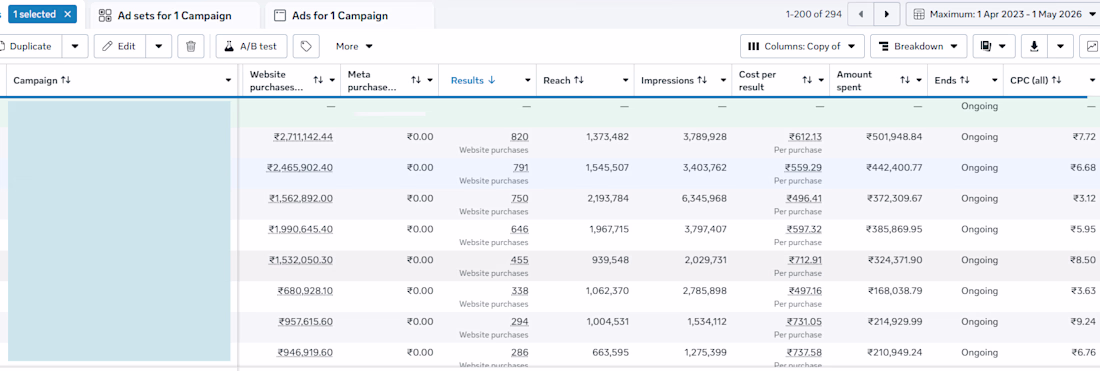Click website purchases value ₹957,615.60
The image size is (1100, 371).
click(305, 322)
